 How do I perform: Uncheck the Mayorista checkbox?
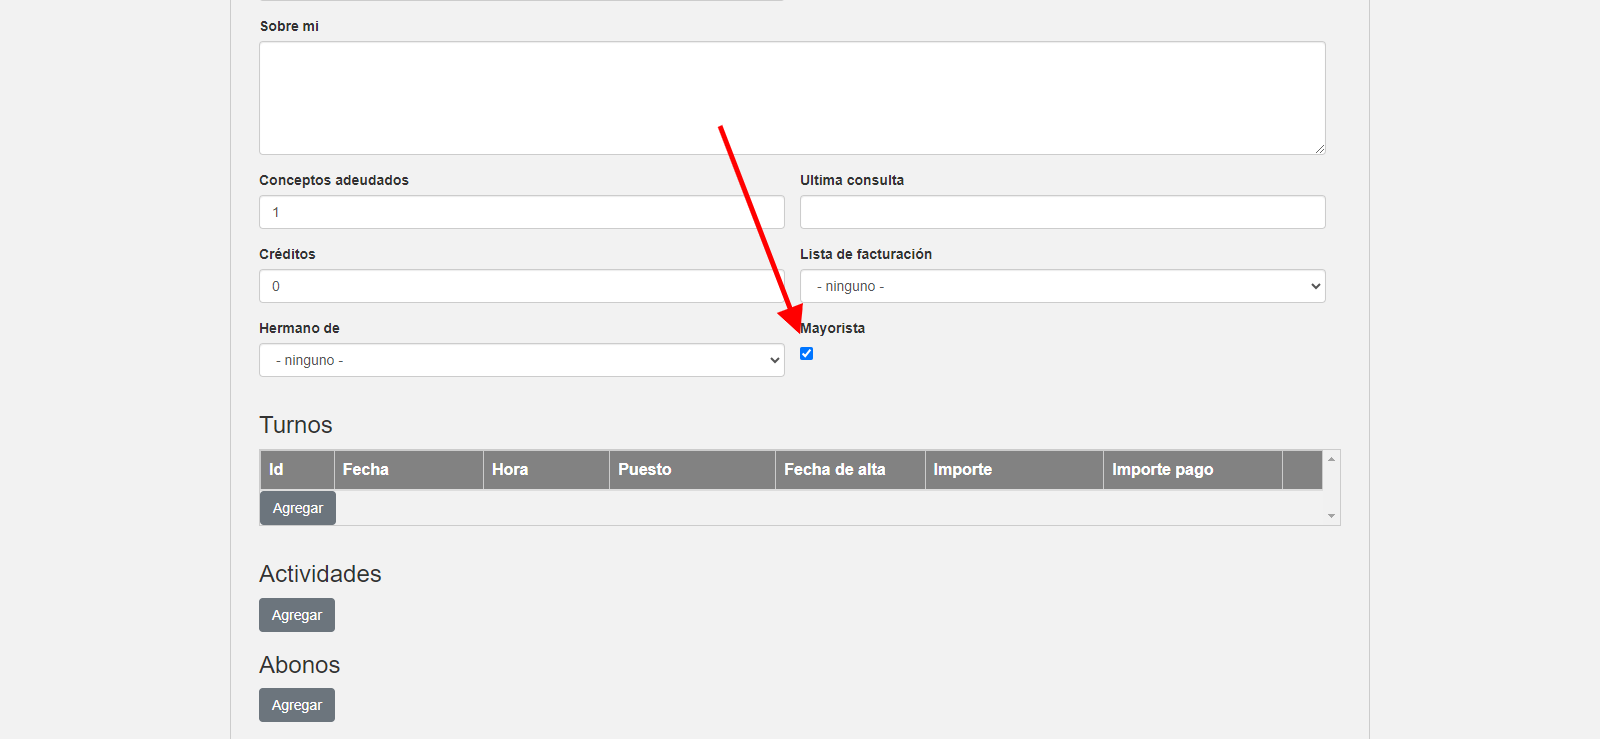[x=806, y=354]
